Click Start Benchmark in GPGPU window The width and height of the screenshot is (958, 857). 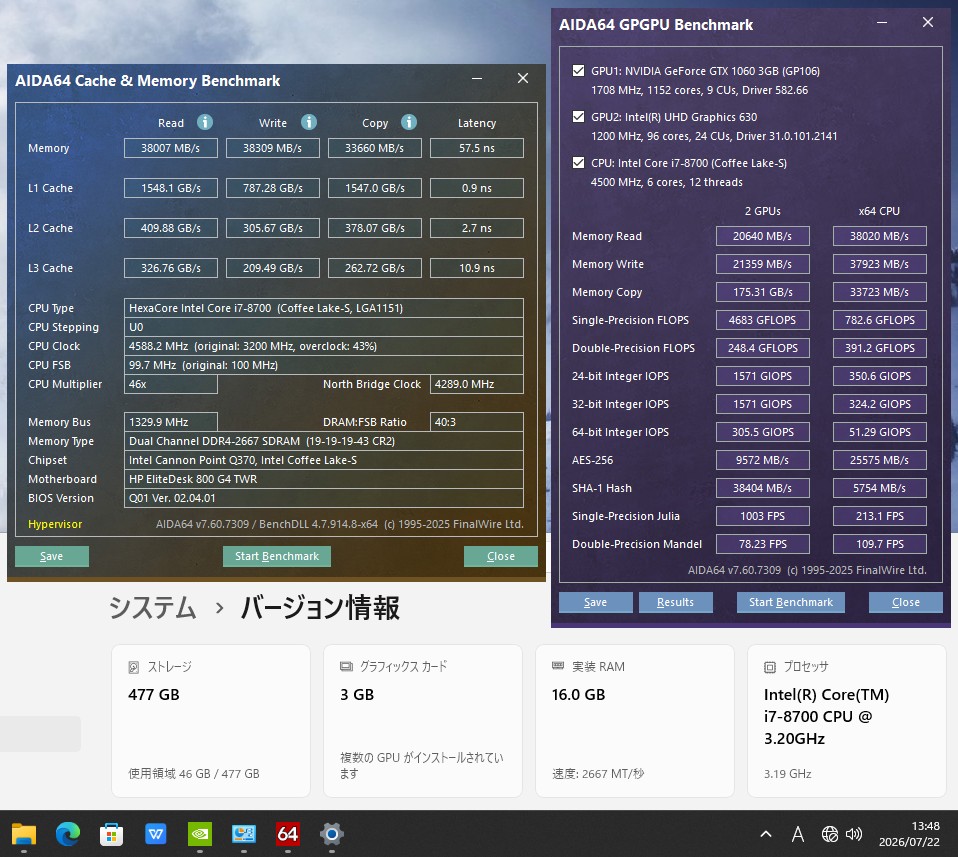point(791,602)
